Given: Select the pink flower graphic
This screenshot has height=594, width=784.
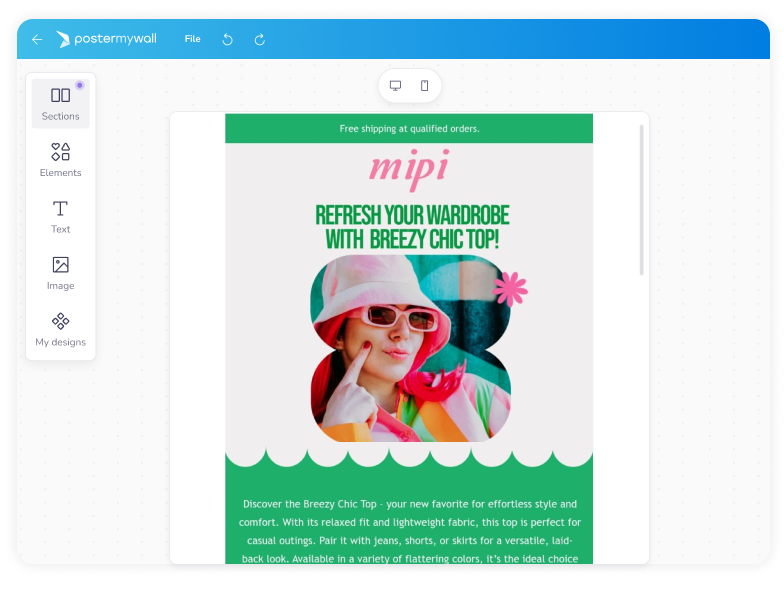Looking at the screenshot, I should click(510, 289).
